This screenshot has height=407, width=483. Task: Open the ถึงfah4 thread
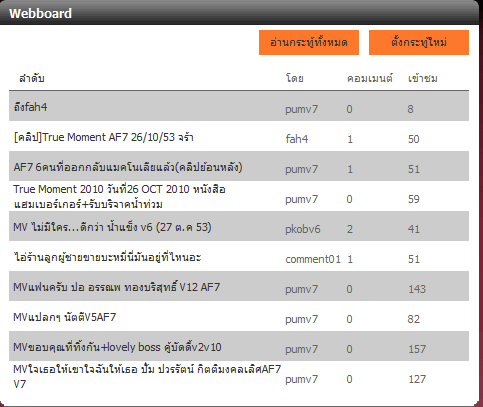[x=30, y=107]
